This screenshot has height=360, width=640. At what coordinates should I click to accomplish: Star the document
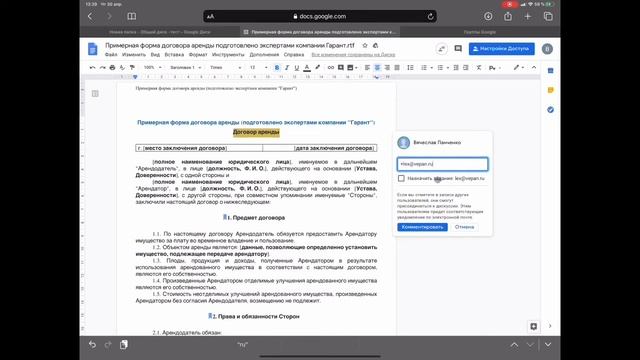click(x=365, y=45)
